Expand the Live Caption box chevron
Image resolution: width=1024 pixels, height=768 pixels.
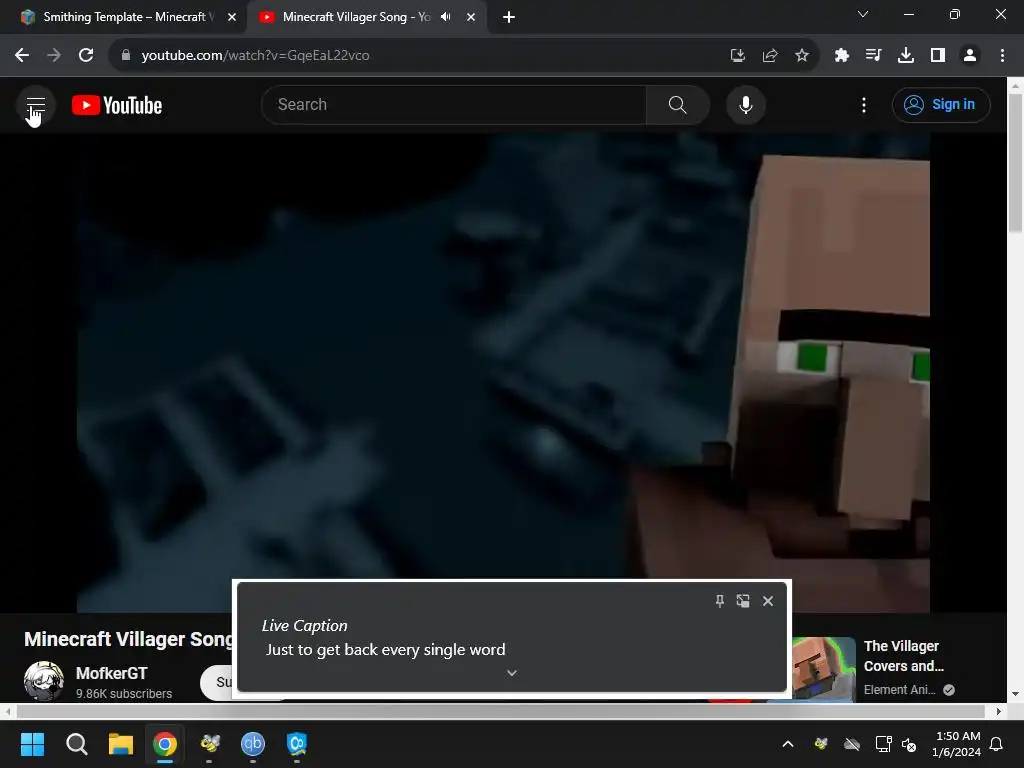click(511, 673)
